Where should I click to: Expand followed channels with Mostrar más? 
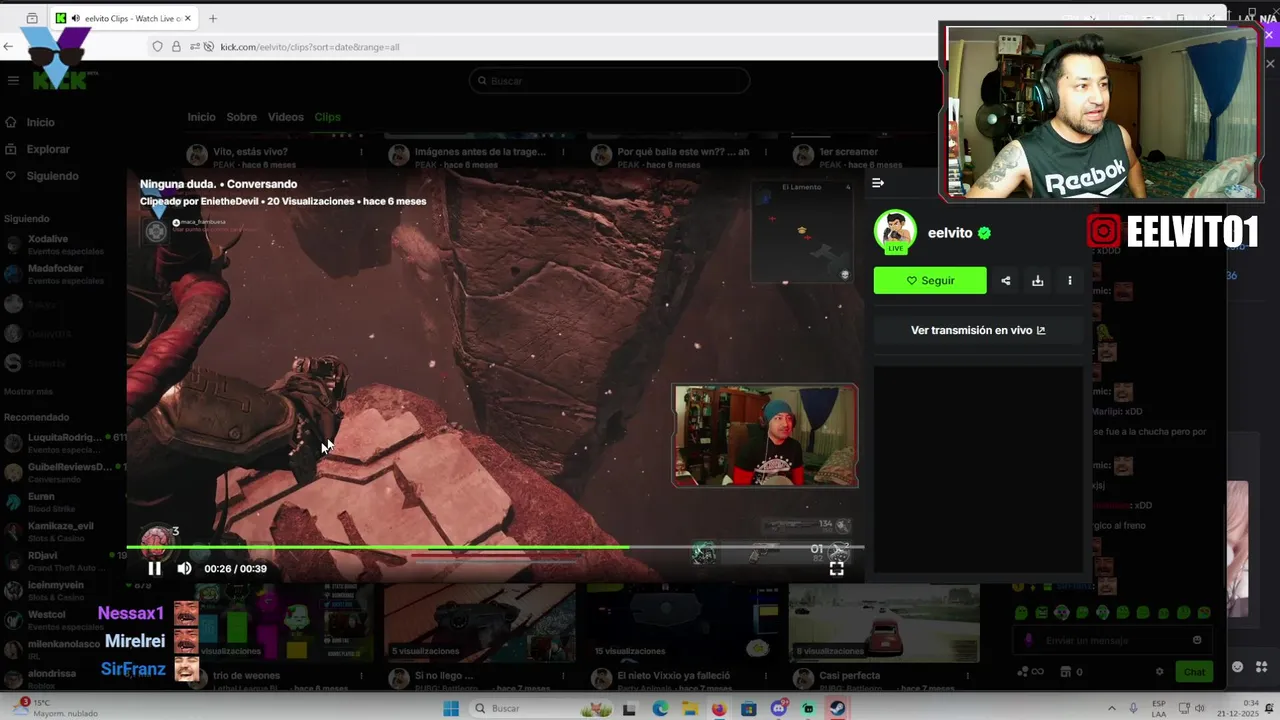(x=28, y=391)
